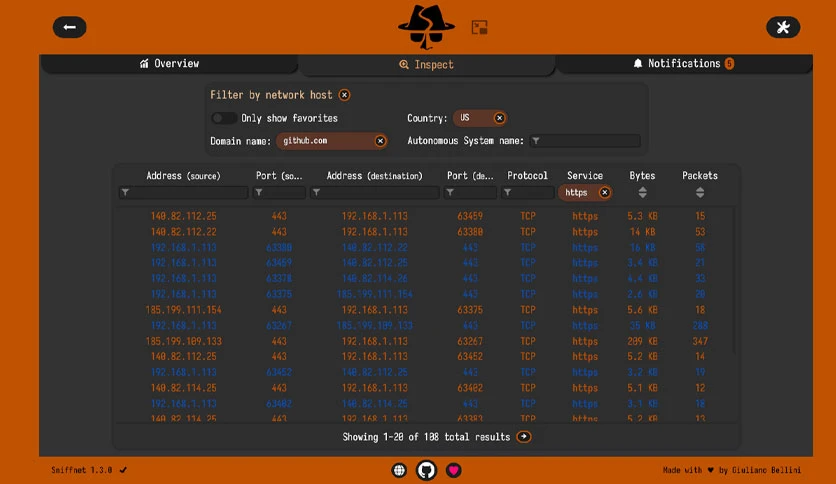Click the Protocol column header
Image resolution: width=836 pixels, height=484 pixels.
click(527, 175)
